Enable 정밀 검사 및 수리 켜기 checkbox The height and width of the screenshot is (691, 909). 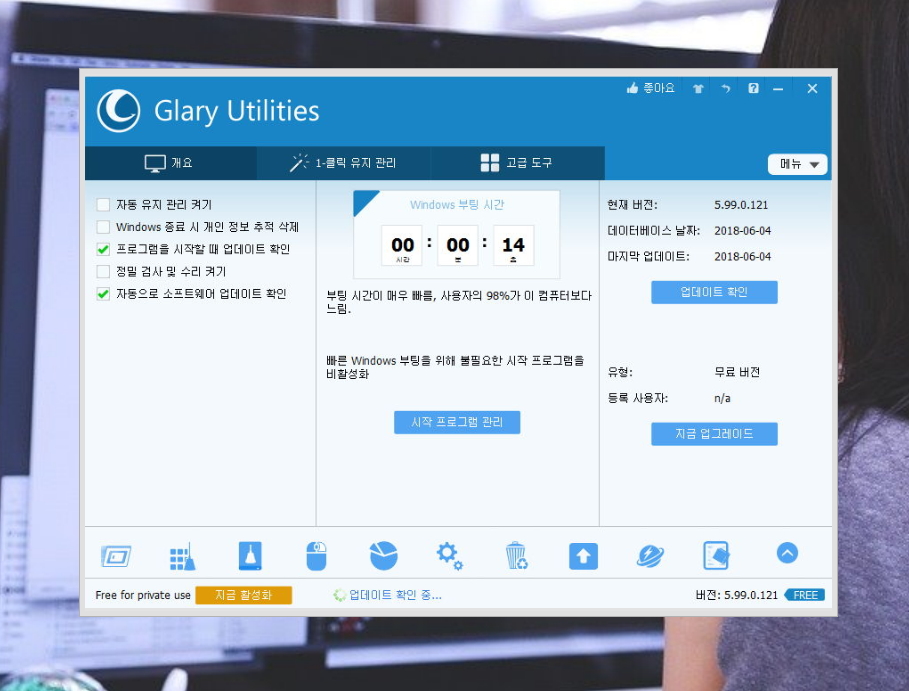[x=103, y=271]
